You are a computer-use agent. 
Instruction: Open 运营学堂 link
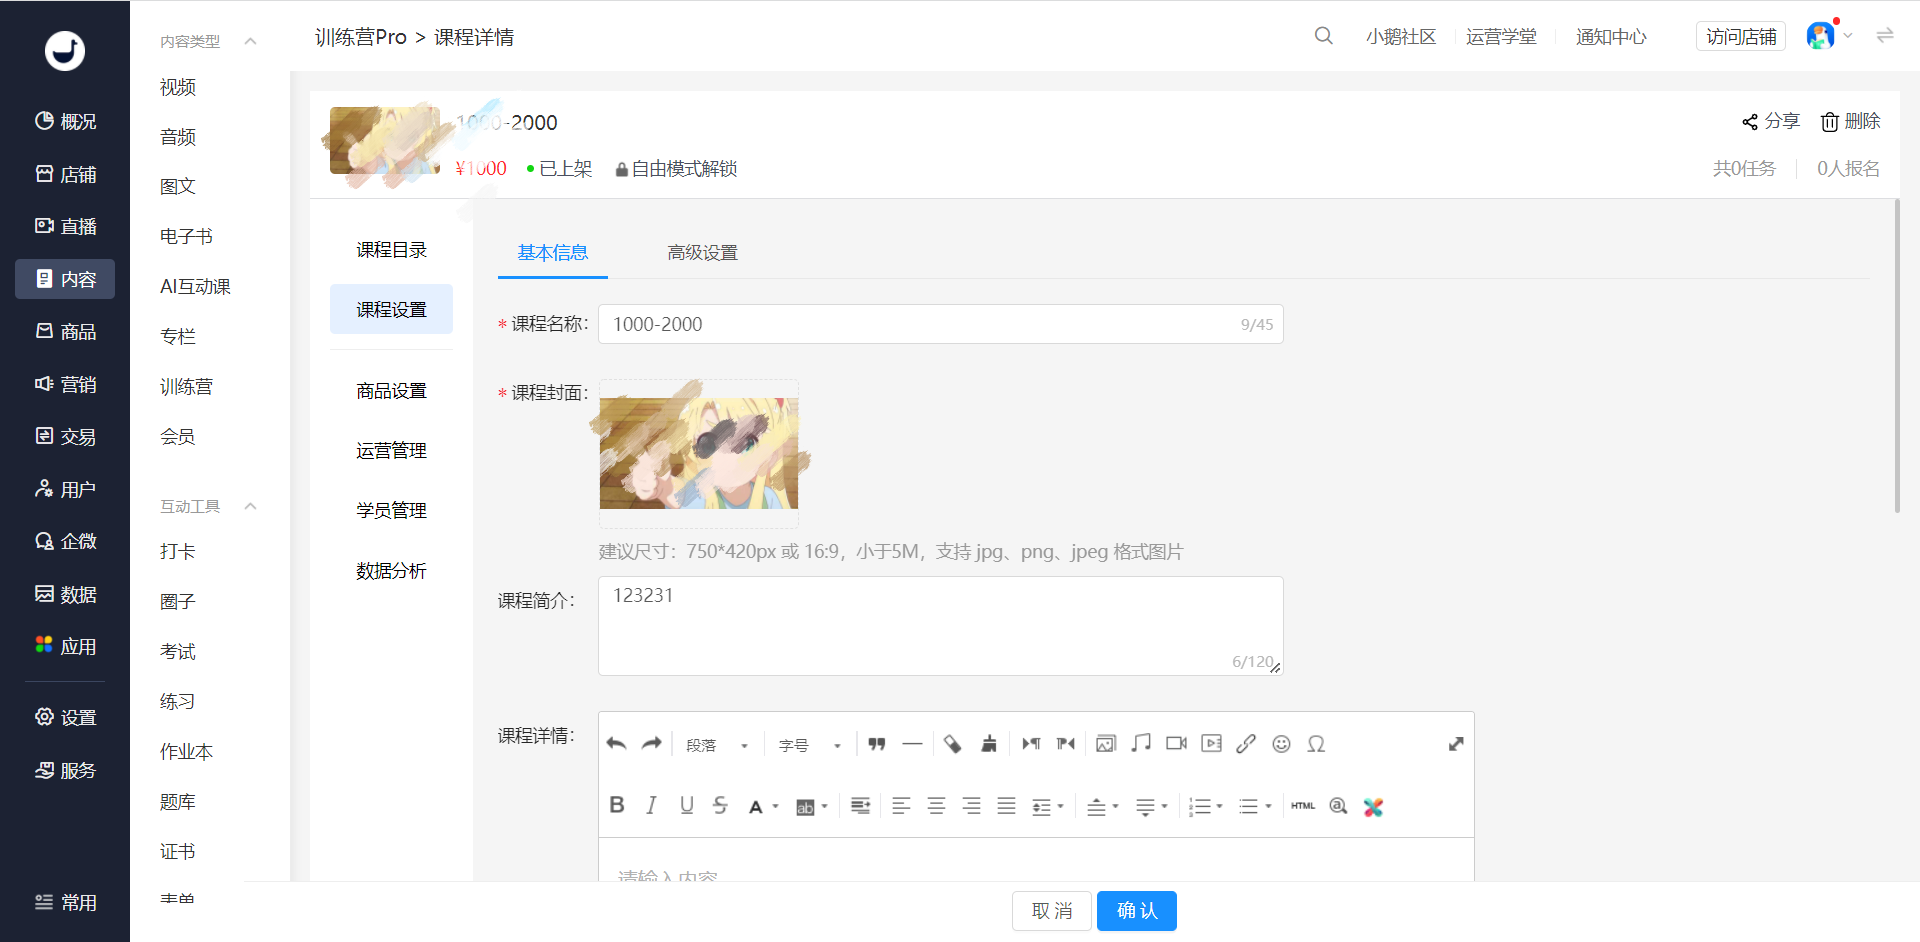[x=1501, y=37]
